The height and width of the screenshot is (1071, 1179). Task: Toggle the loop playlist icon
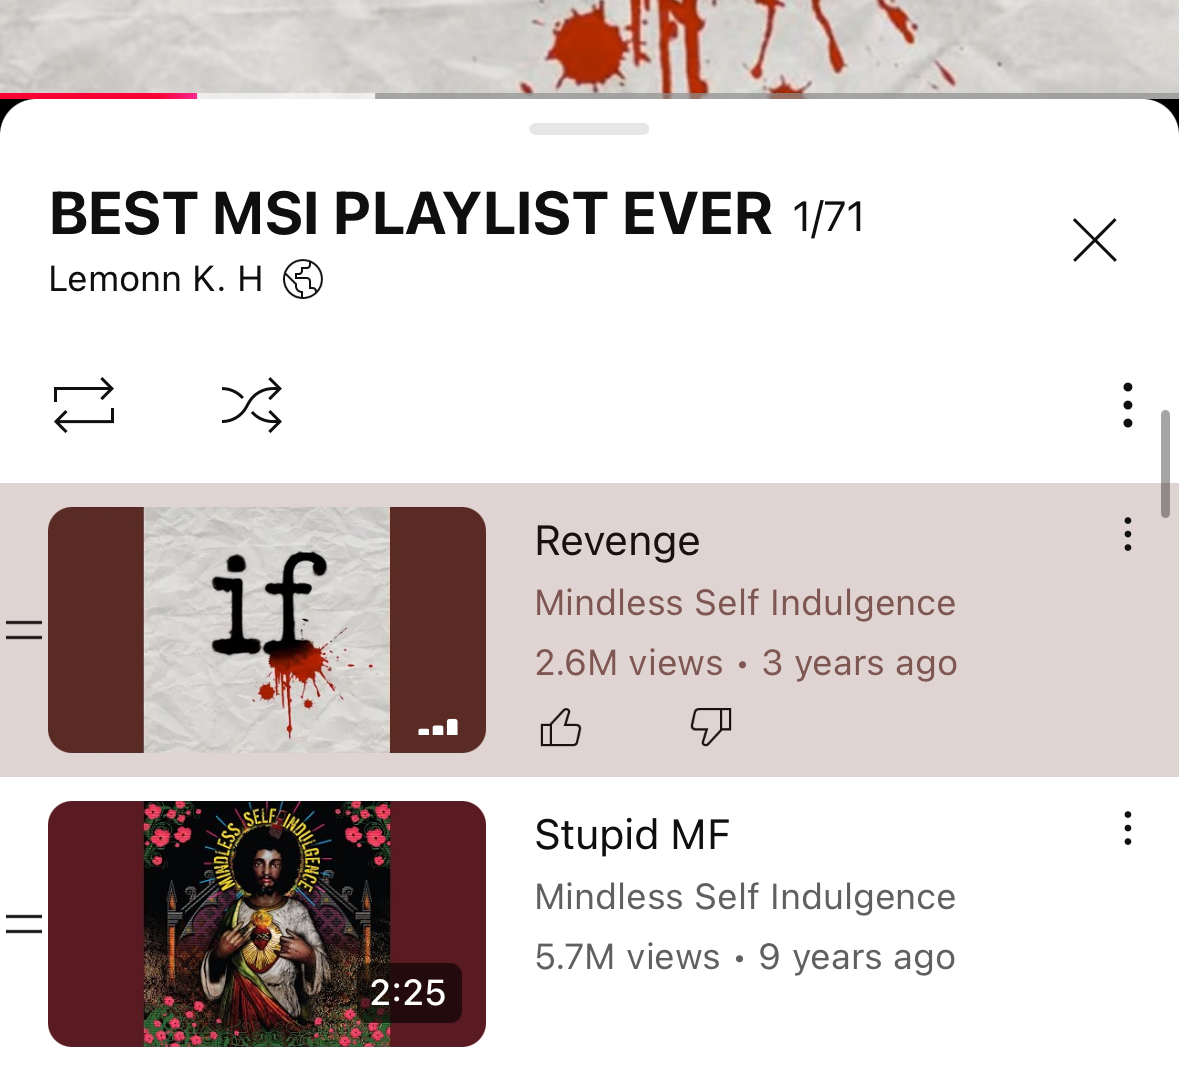[x=83, y=405]
